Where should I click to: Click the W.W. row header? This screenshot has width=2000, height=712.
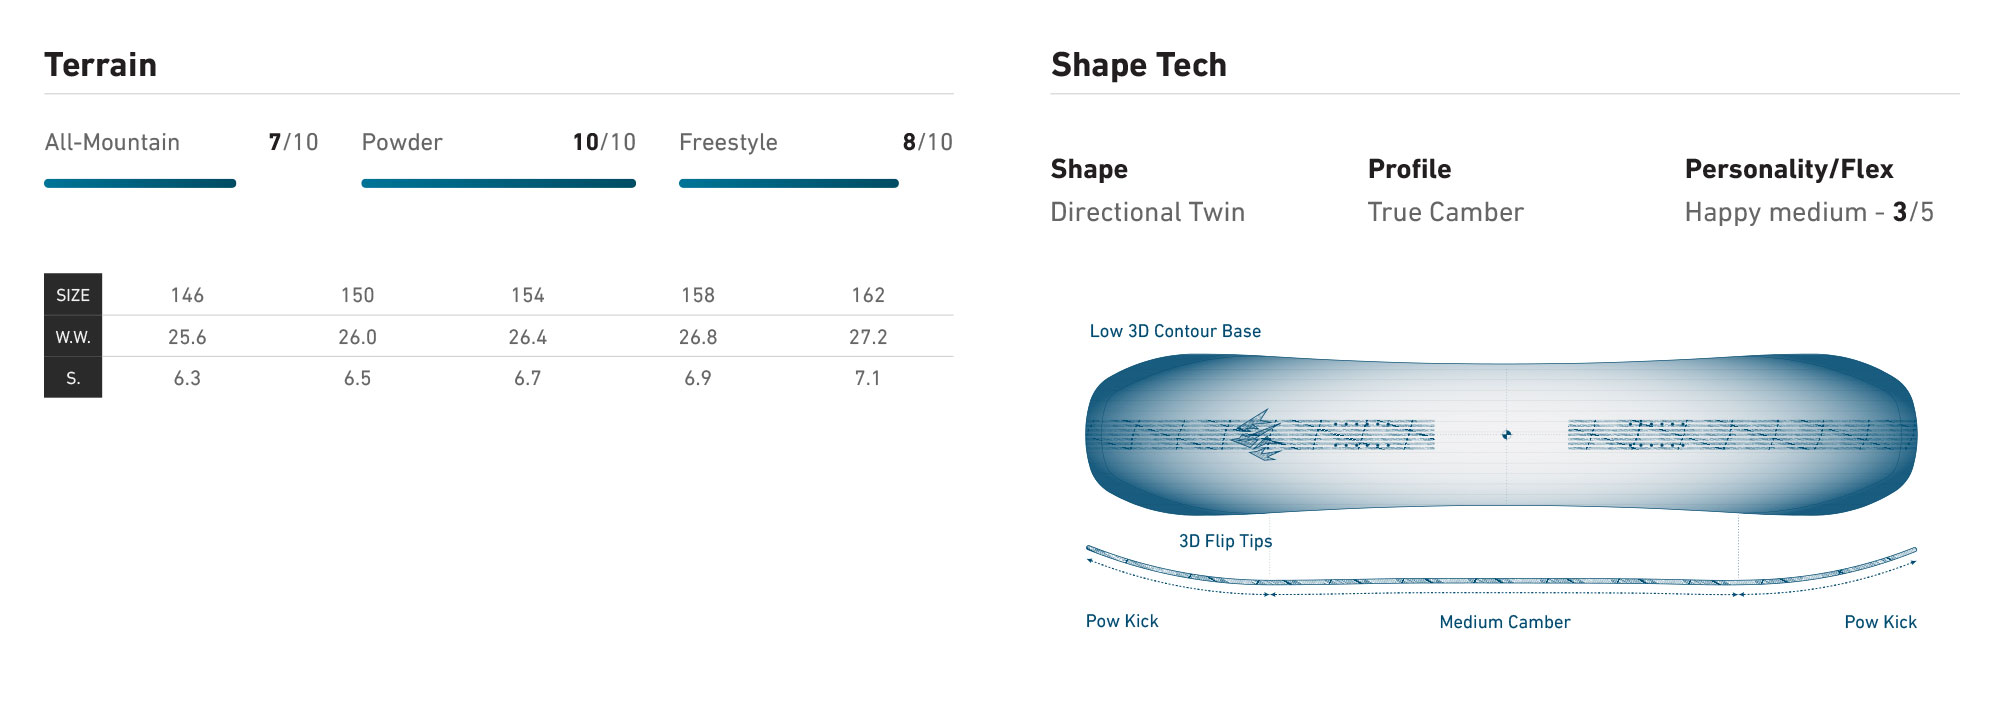pos(73,337)
